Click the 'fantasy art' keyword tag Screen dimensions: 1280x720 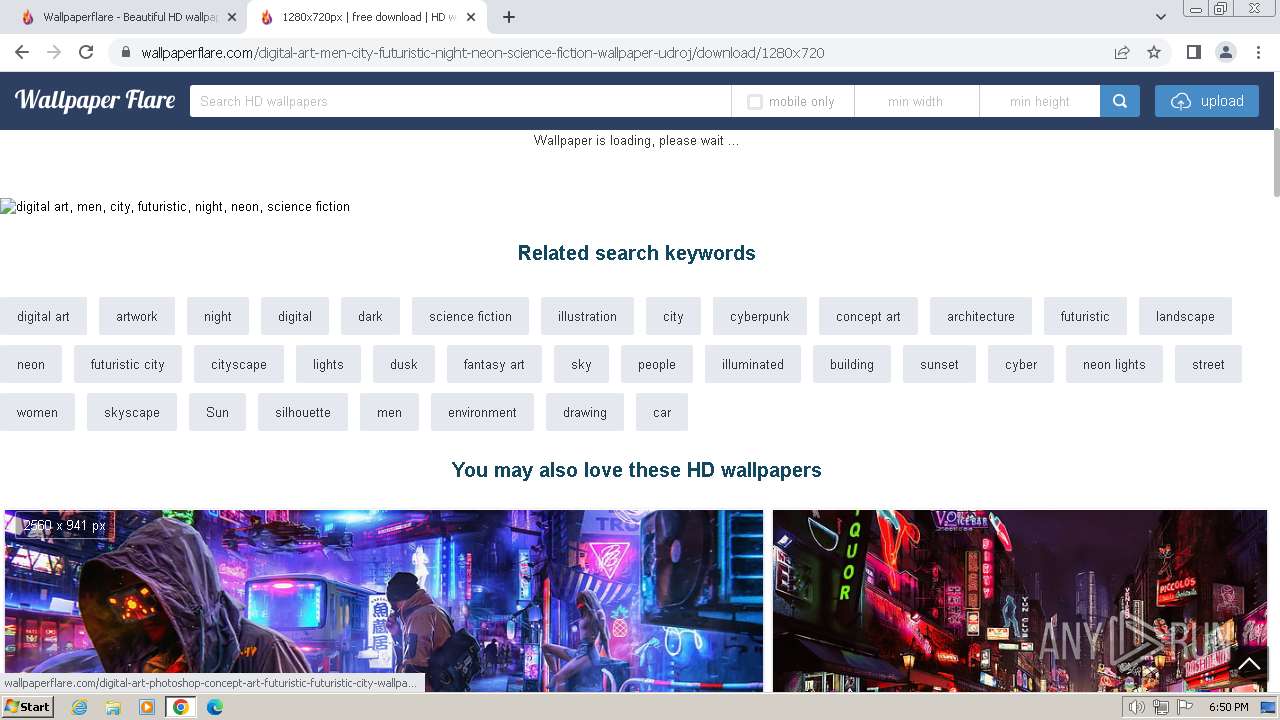tap(494, 364)
